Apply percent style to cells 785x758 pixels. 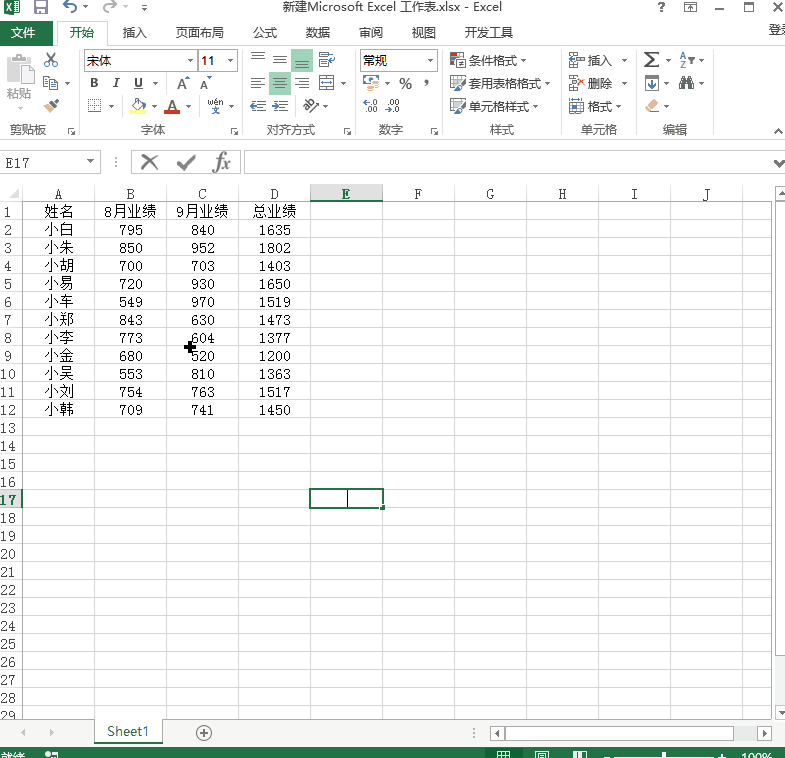406,83
